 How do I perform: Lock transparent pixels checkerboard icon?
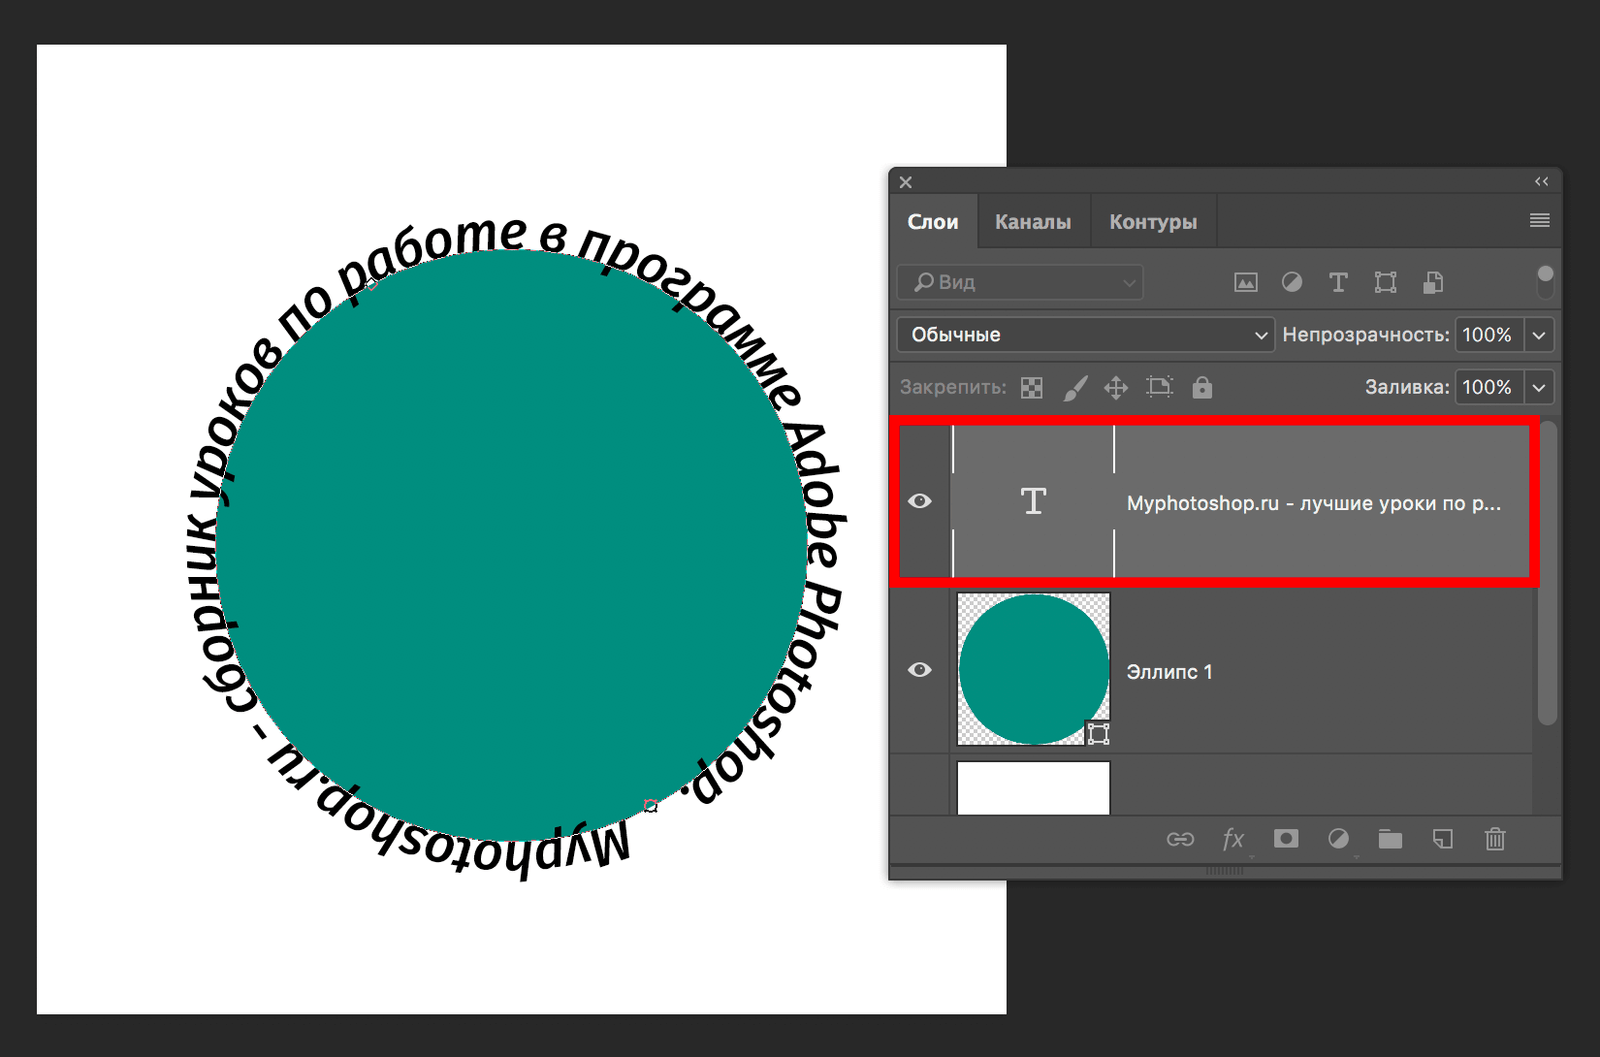click(x=1031, y=388)
